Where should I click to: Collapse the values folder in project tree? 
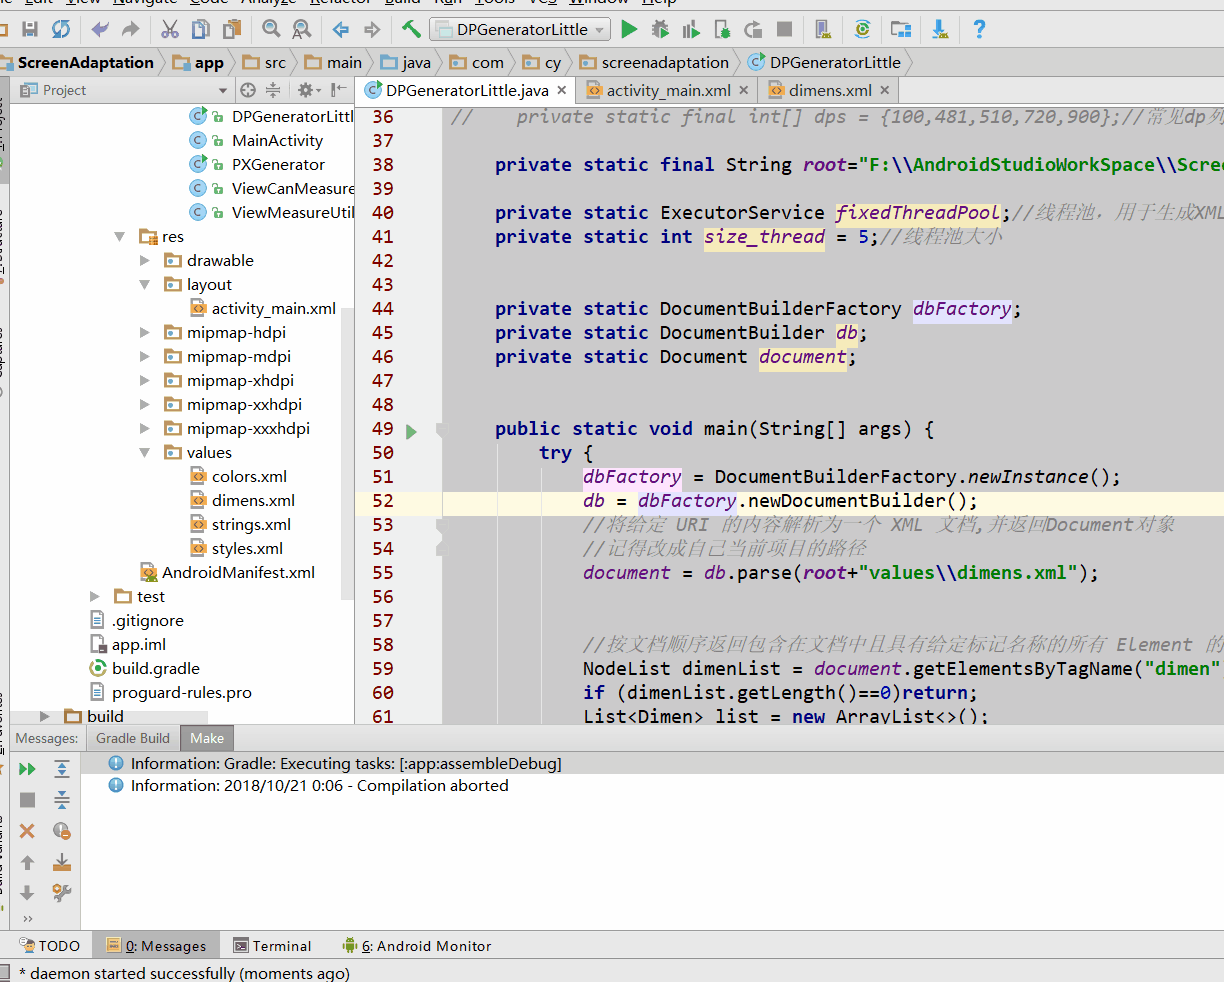[x=145, y=453]
